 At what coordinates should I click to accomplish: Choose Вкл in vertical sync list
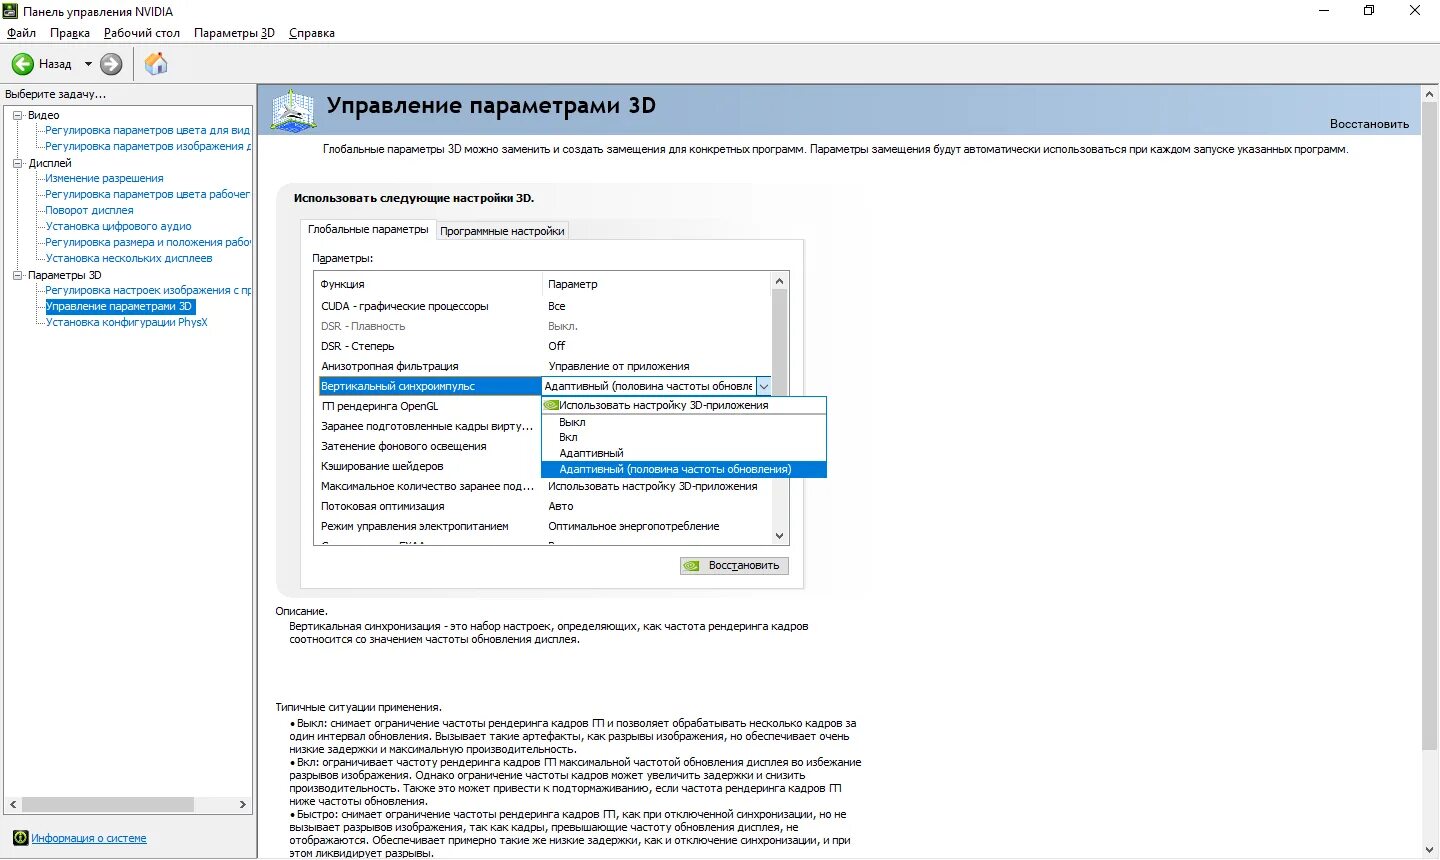point(684,437)
